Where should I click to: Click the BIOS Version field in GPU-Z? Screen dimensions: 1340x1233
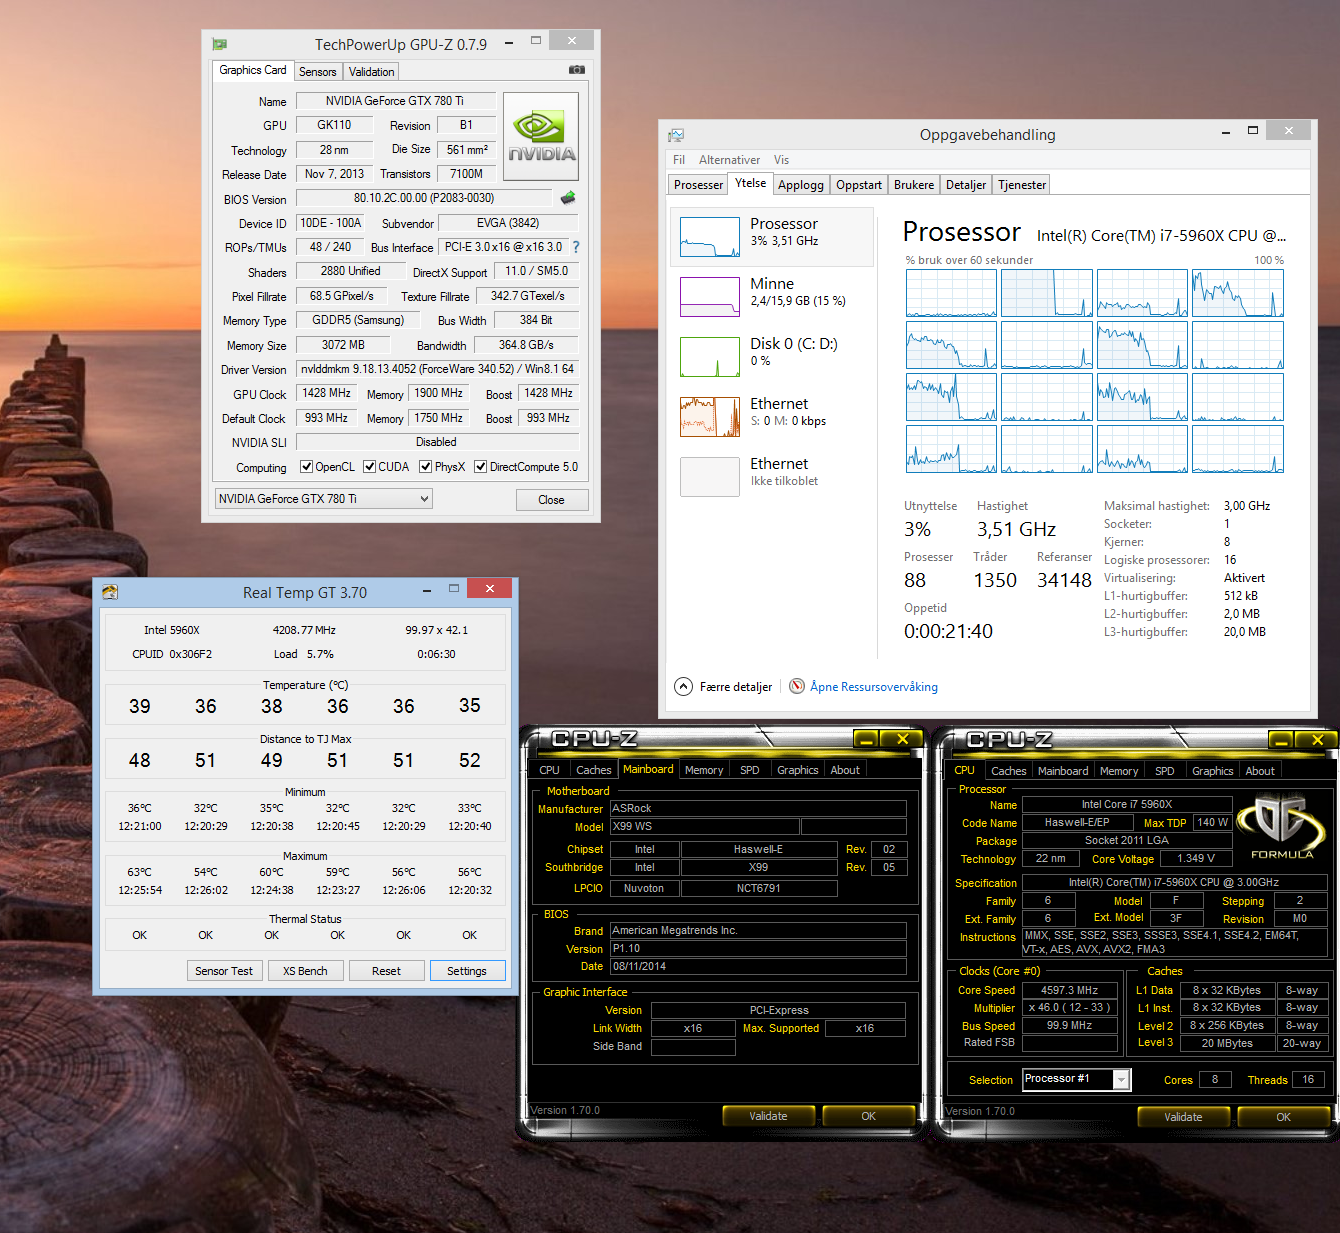[x=424, y=198]
